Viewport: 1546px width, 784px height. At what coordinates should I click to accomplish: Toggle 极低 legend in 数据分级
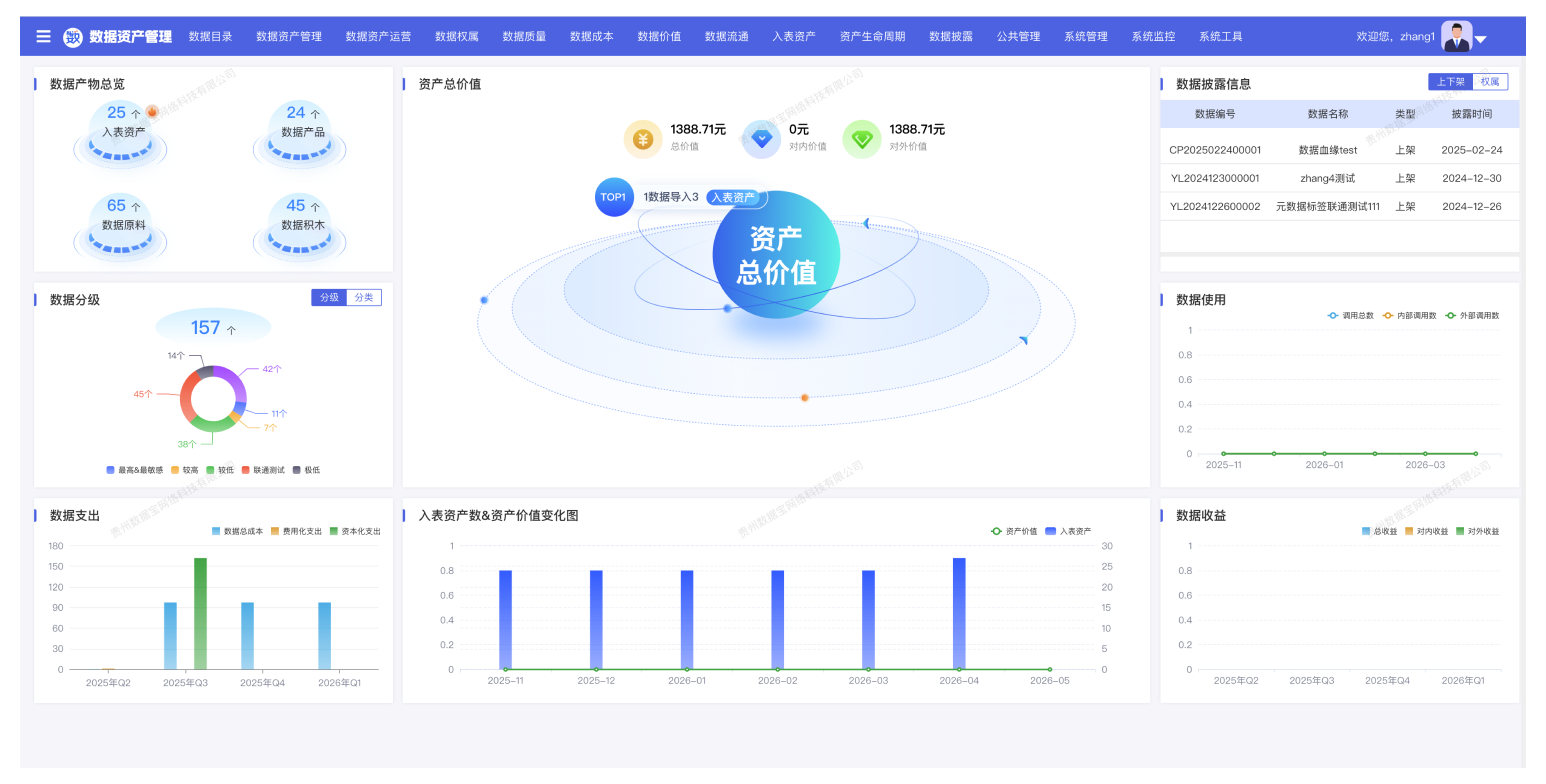coord(306,469)
